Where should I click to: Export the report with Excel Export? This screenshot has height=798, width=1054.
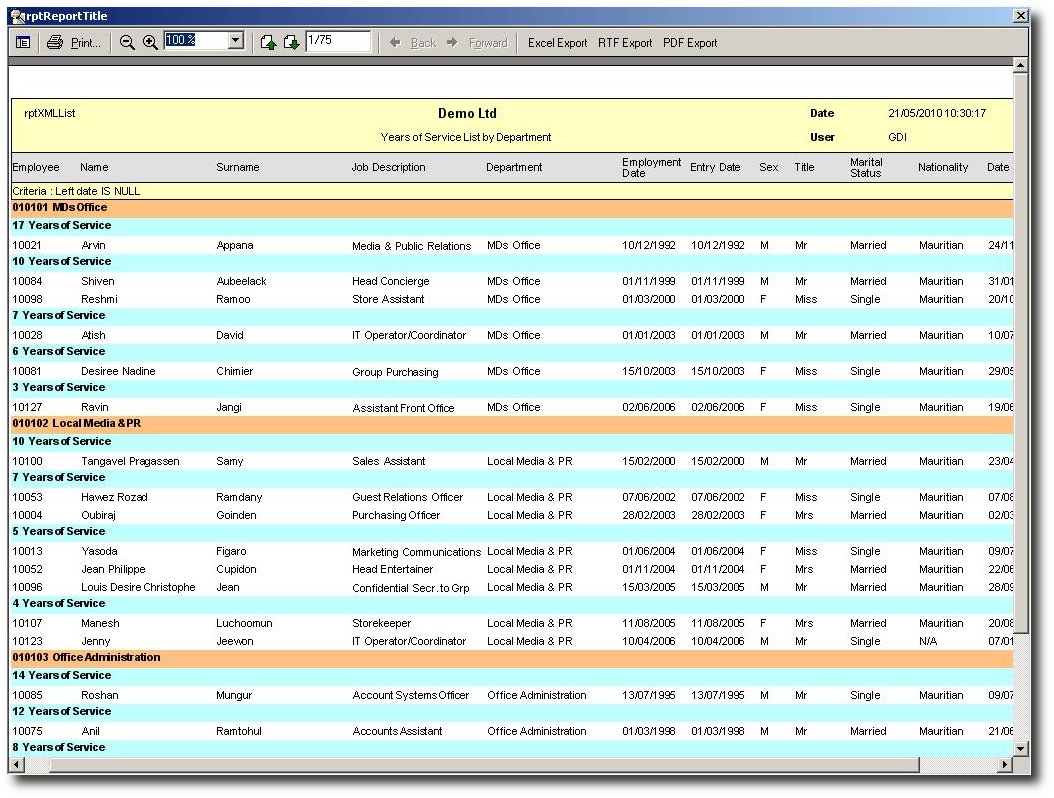pyautogui.click(x=557, y=43)
